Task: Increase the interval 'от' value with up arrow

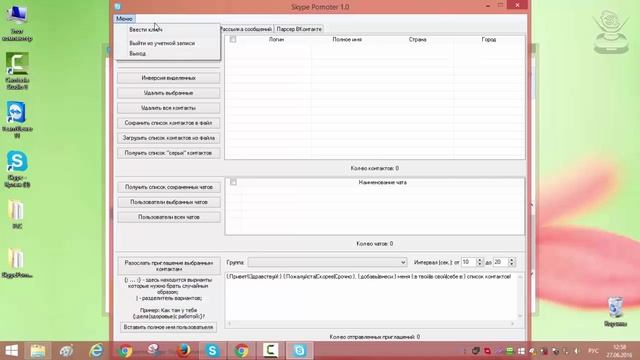Action: (480, 260)
